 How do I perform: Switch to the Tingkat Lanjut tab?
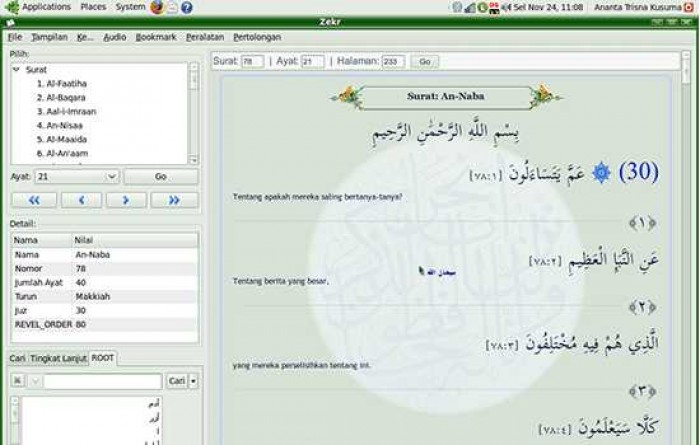click(x=58, y=358)
